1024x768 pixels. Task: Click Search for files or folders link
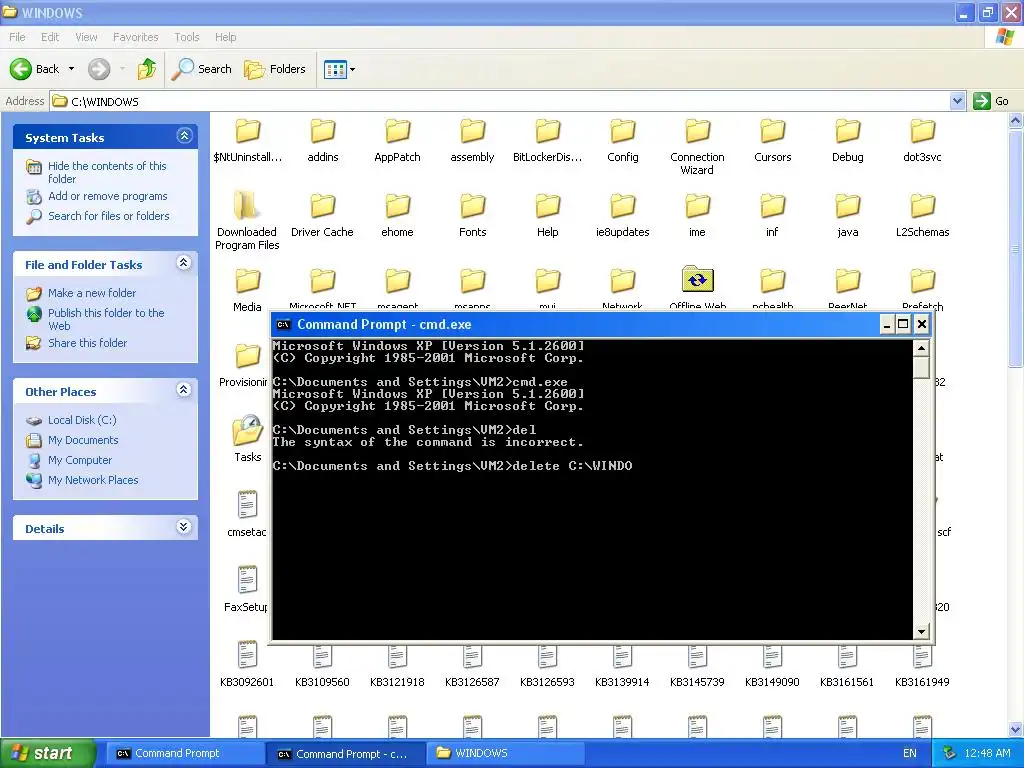click(108, 216)
